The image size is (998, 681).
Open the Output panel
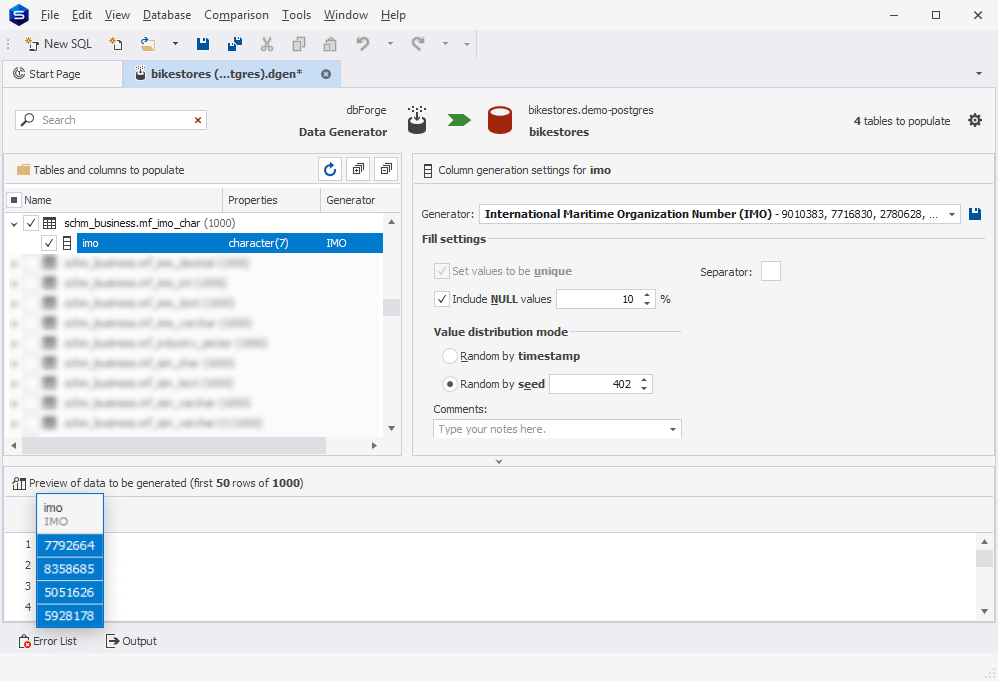(131, 641)
